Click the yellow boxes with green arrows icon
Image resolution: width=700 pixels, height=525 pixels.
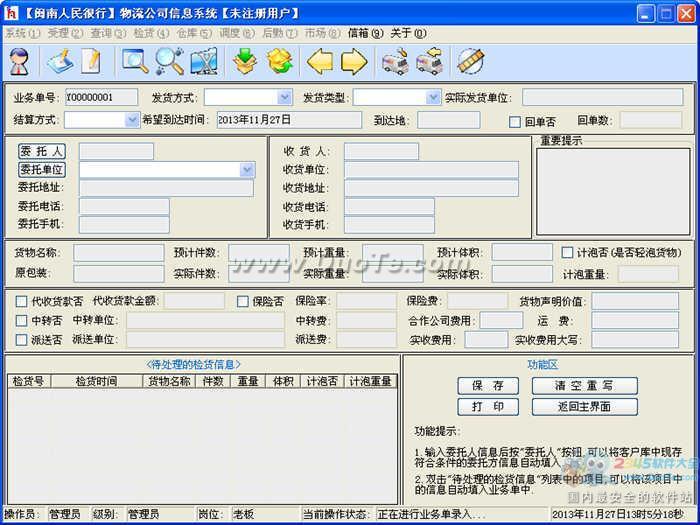[279, 61]
